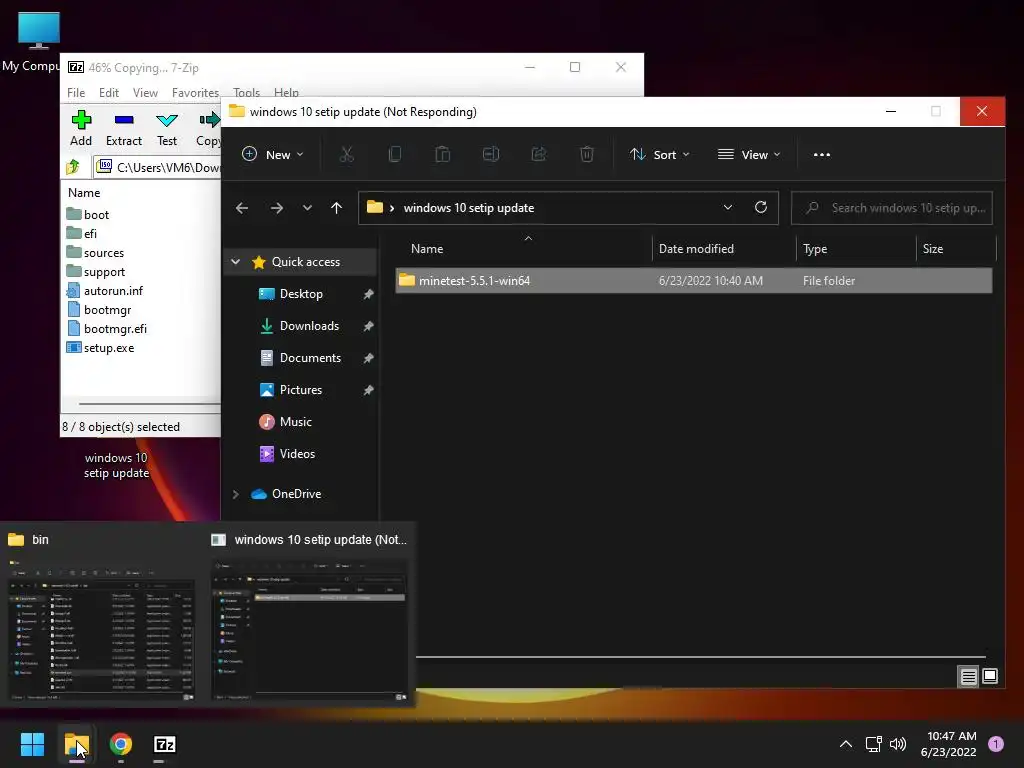Screen dimensions: 1024x768
Task: Open recent locations dropdown chevron
Action: click(307, 208)
